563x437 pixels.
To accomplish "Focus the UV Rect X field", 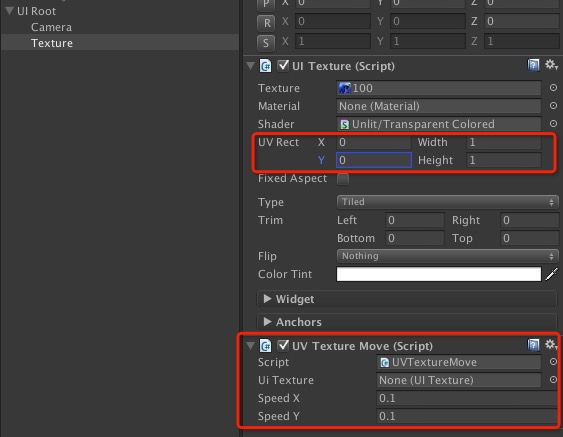I will pyautogui.click(x=373, y=142).
